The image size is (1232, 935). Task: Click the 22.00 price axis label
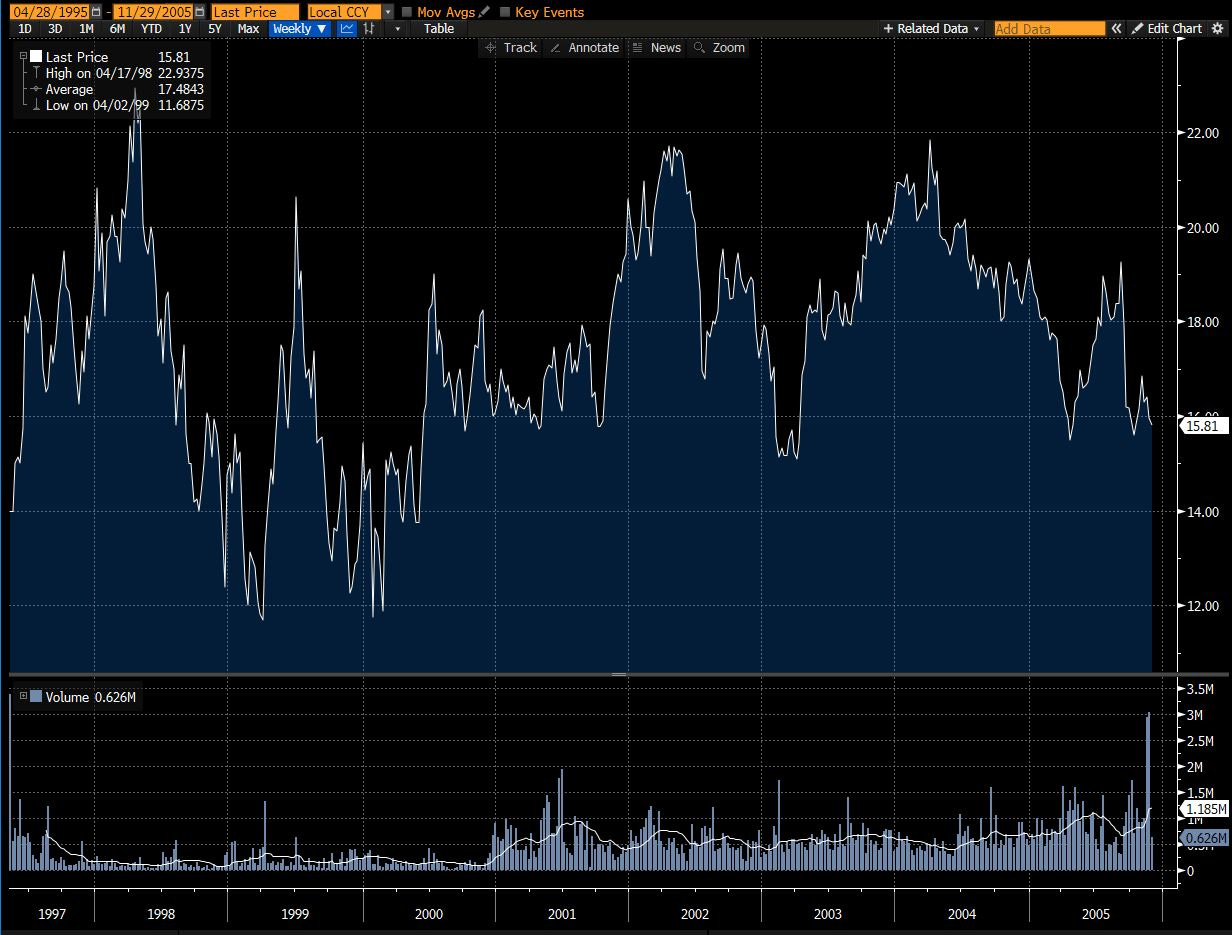pos(1203,133)
